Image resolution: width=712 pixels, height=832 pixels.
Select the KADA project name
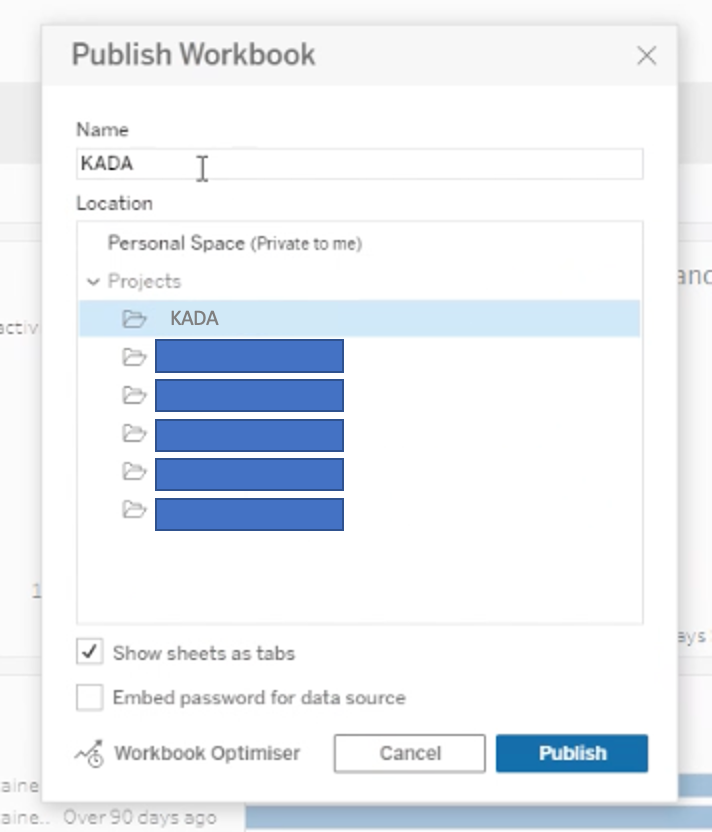tap(194, 319)
